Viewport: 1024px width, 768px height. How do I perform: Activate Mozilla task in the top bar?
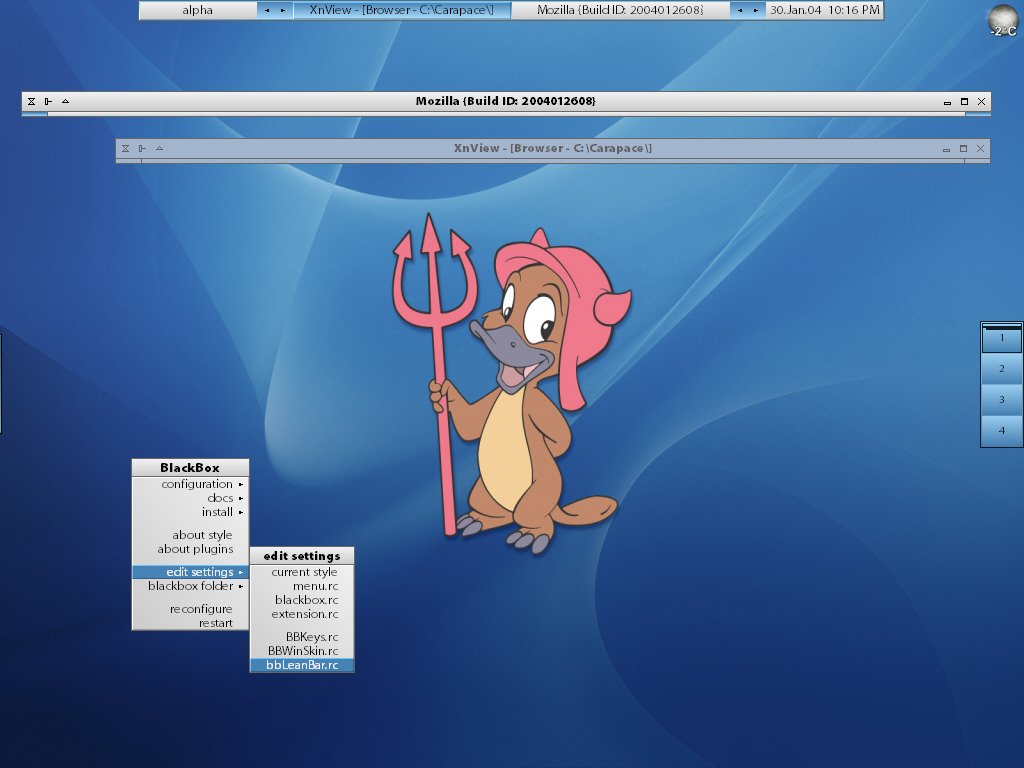coord(619,10)
